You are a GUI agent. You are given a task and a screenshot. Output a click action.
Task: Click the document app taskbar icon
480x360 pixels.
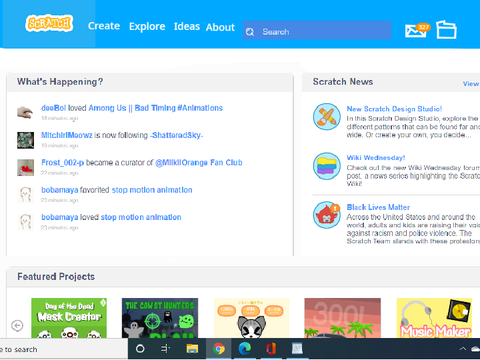(x=297, y=349)
